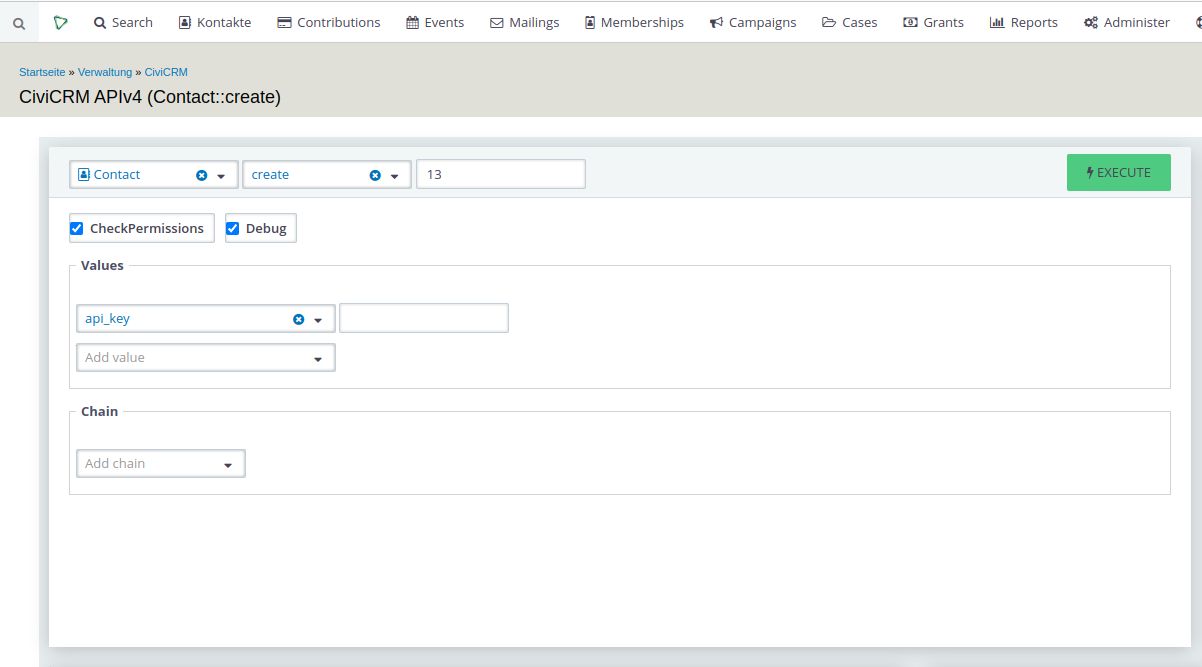Click the green Execute button

click(1118, 172)
